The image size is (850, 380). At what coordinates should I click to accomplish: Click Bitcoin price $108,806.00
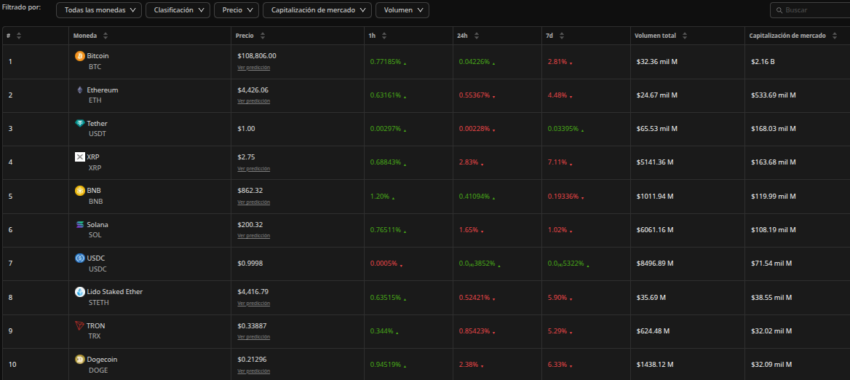[257, 56]
